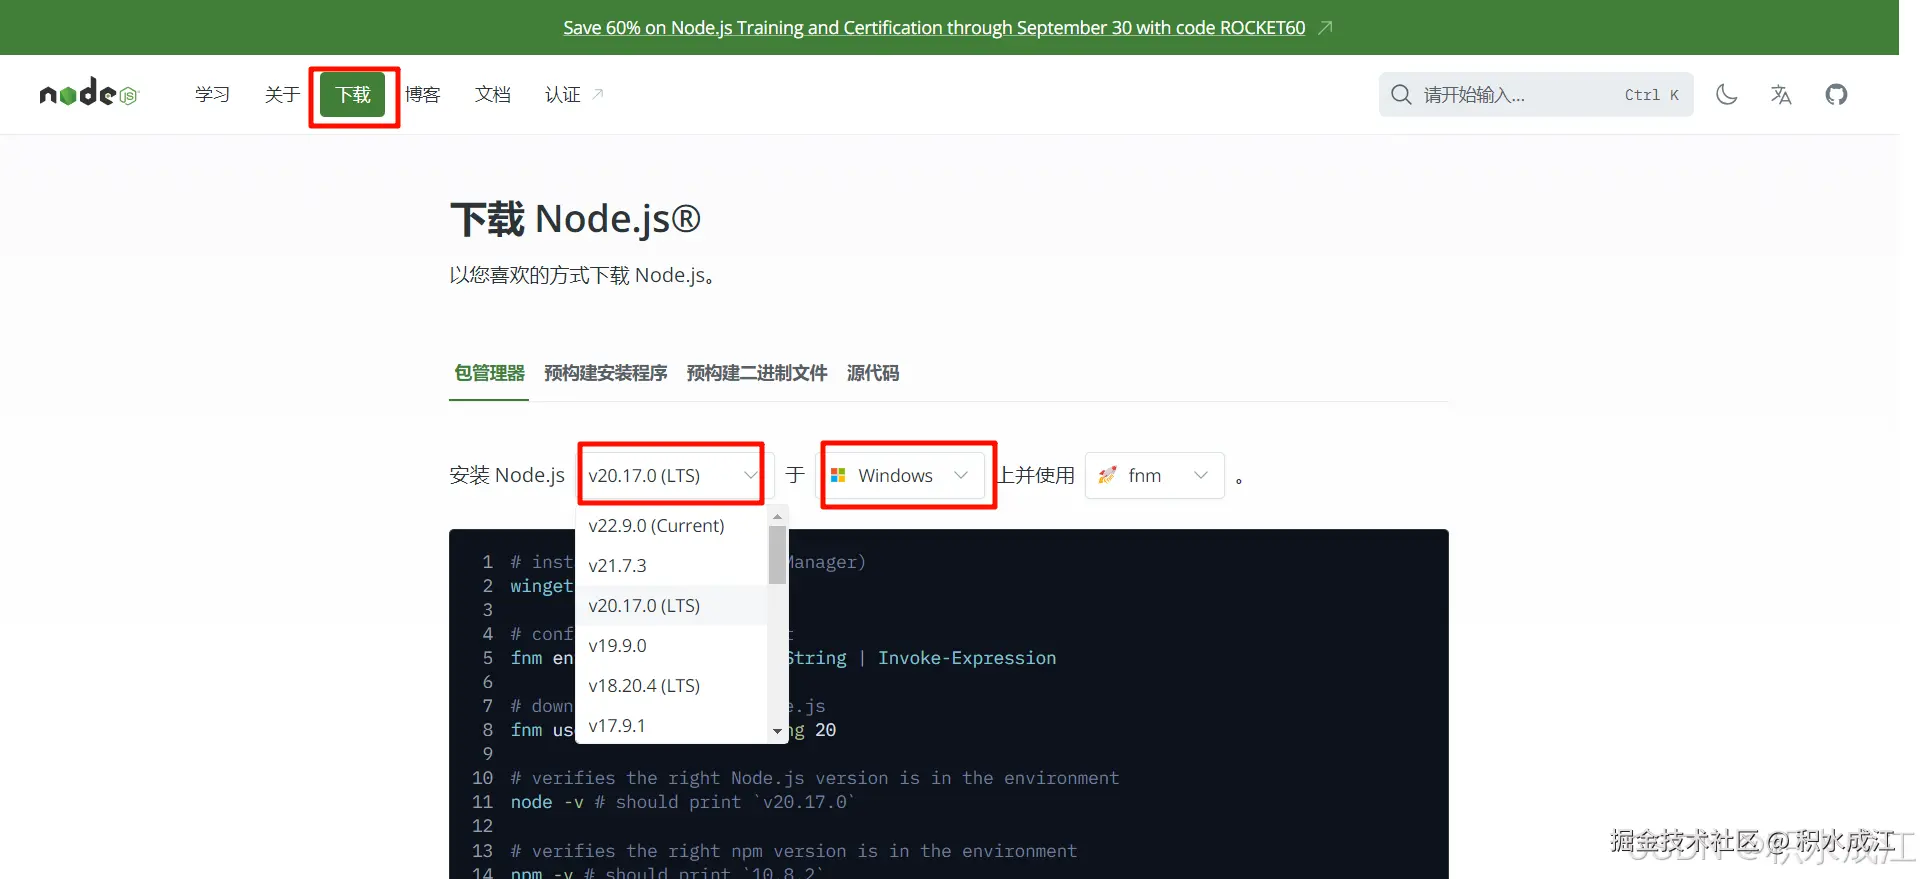Image resolution: width=1920 pixels, height=879 pixels.
Task: Open the 关于 menu item
Action: coord(282,94)
